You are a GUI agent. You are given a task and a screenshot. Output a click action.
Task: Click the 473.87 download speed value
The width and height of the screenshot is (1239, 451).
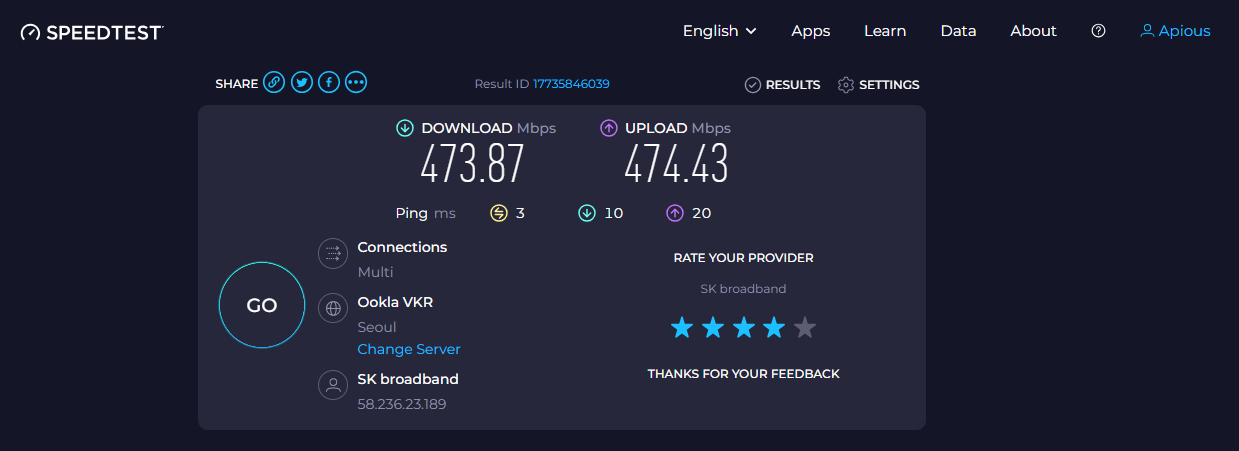[472, 164]
